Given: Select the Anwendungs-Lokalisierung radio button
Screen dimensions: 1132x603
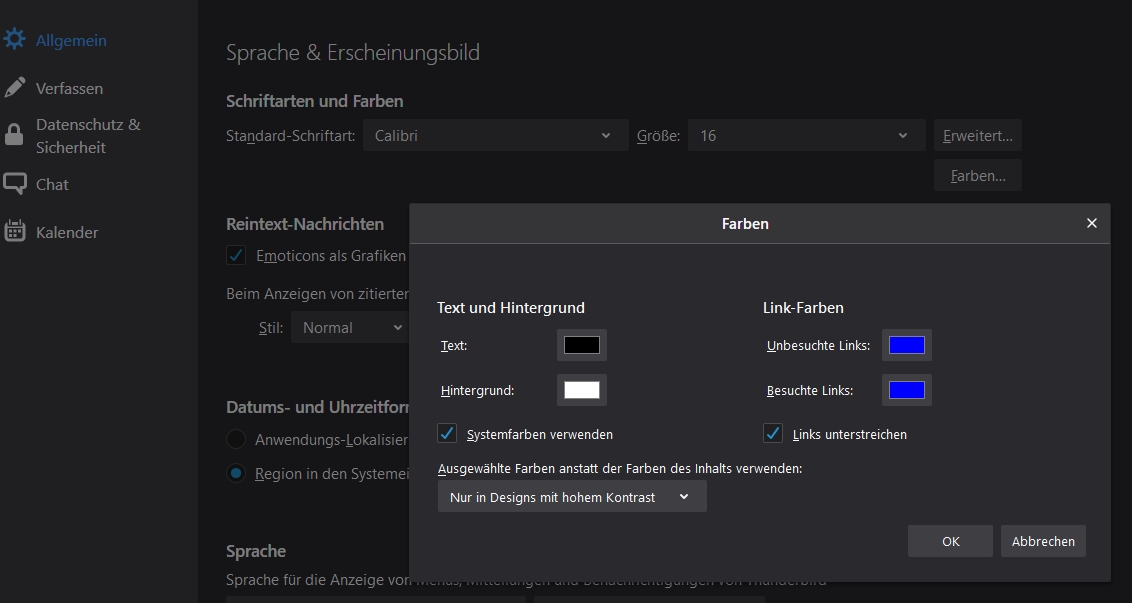Looking at the screenshot, I should coord(236,439).
